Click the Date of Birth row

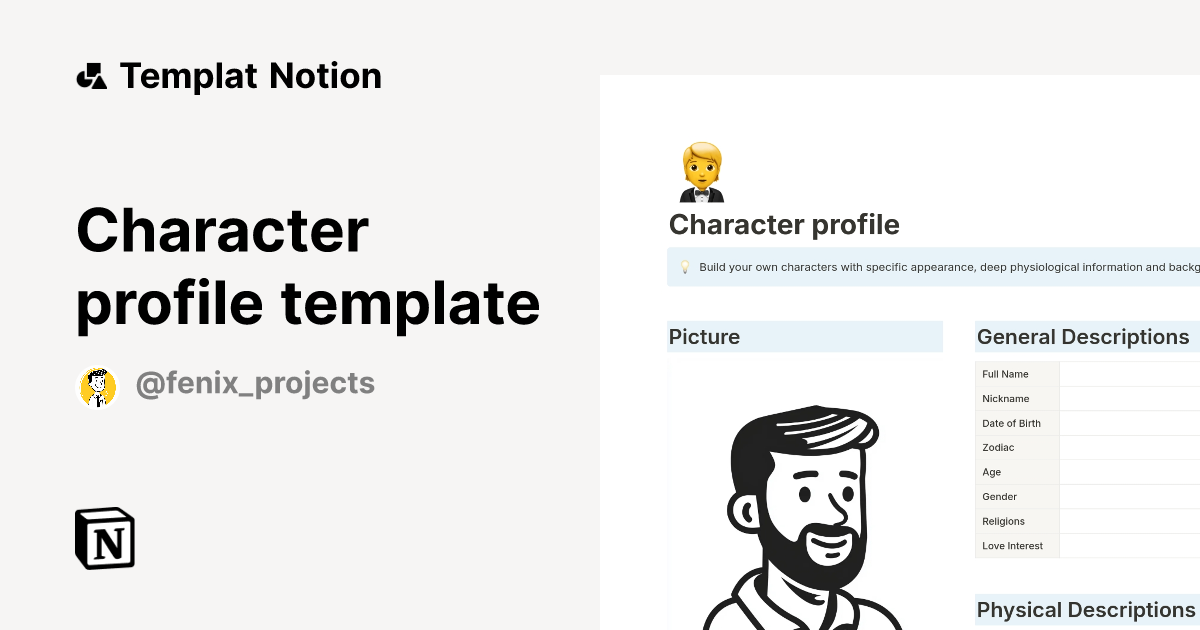(1012, 423)
